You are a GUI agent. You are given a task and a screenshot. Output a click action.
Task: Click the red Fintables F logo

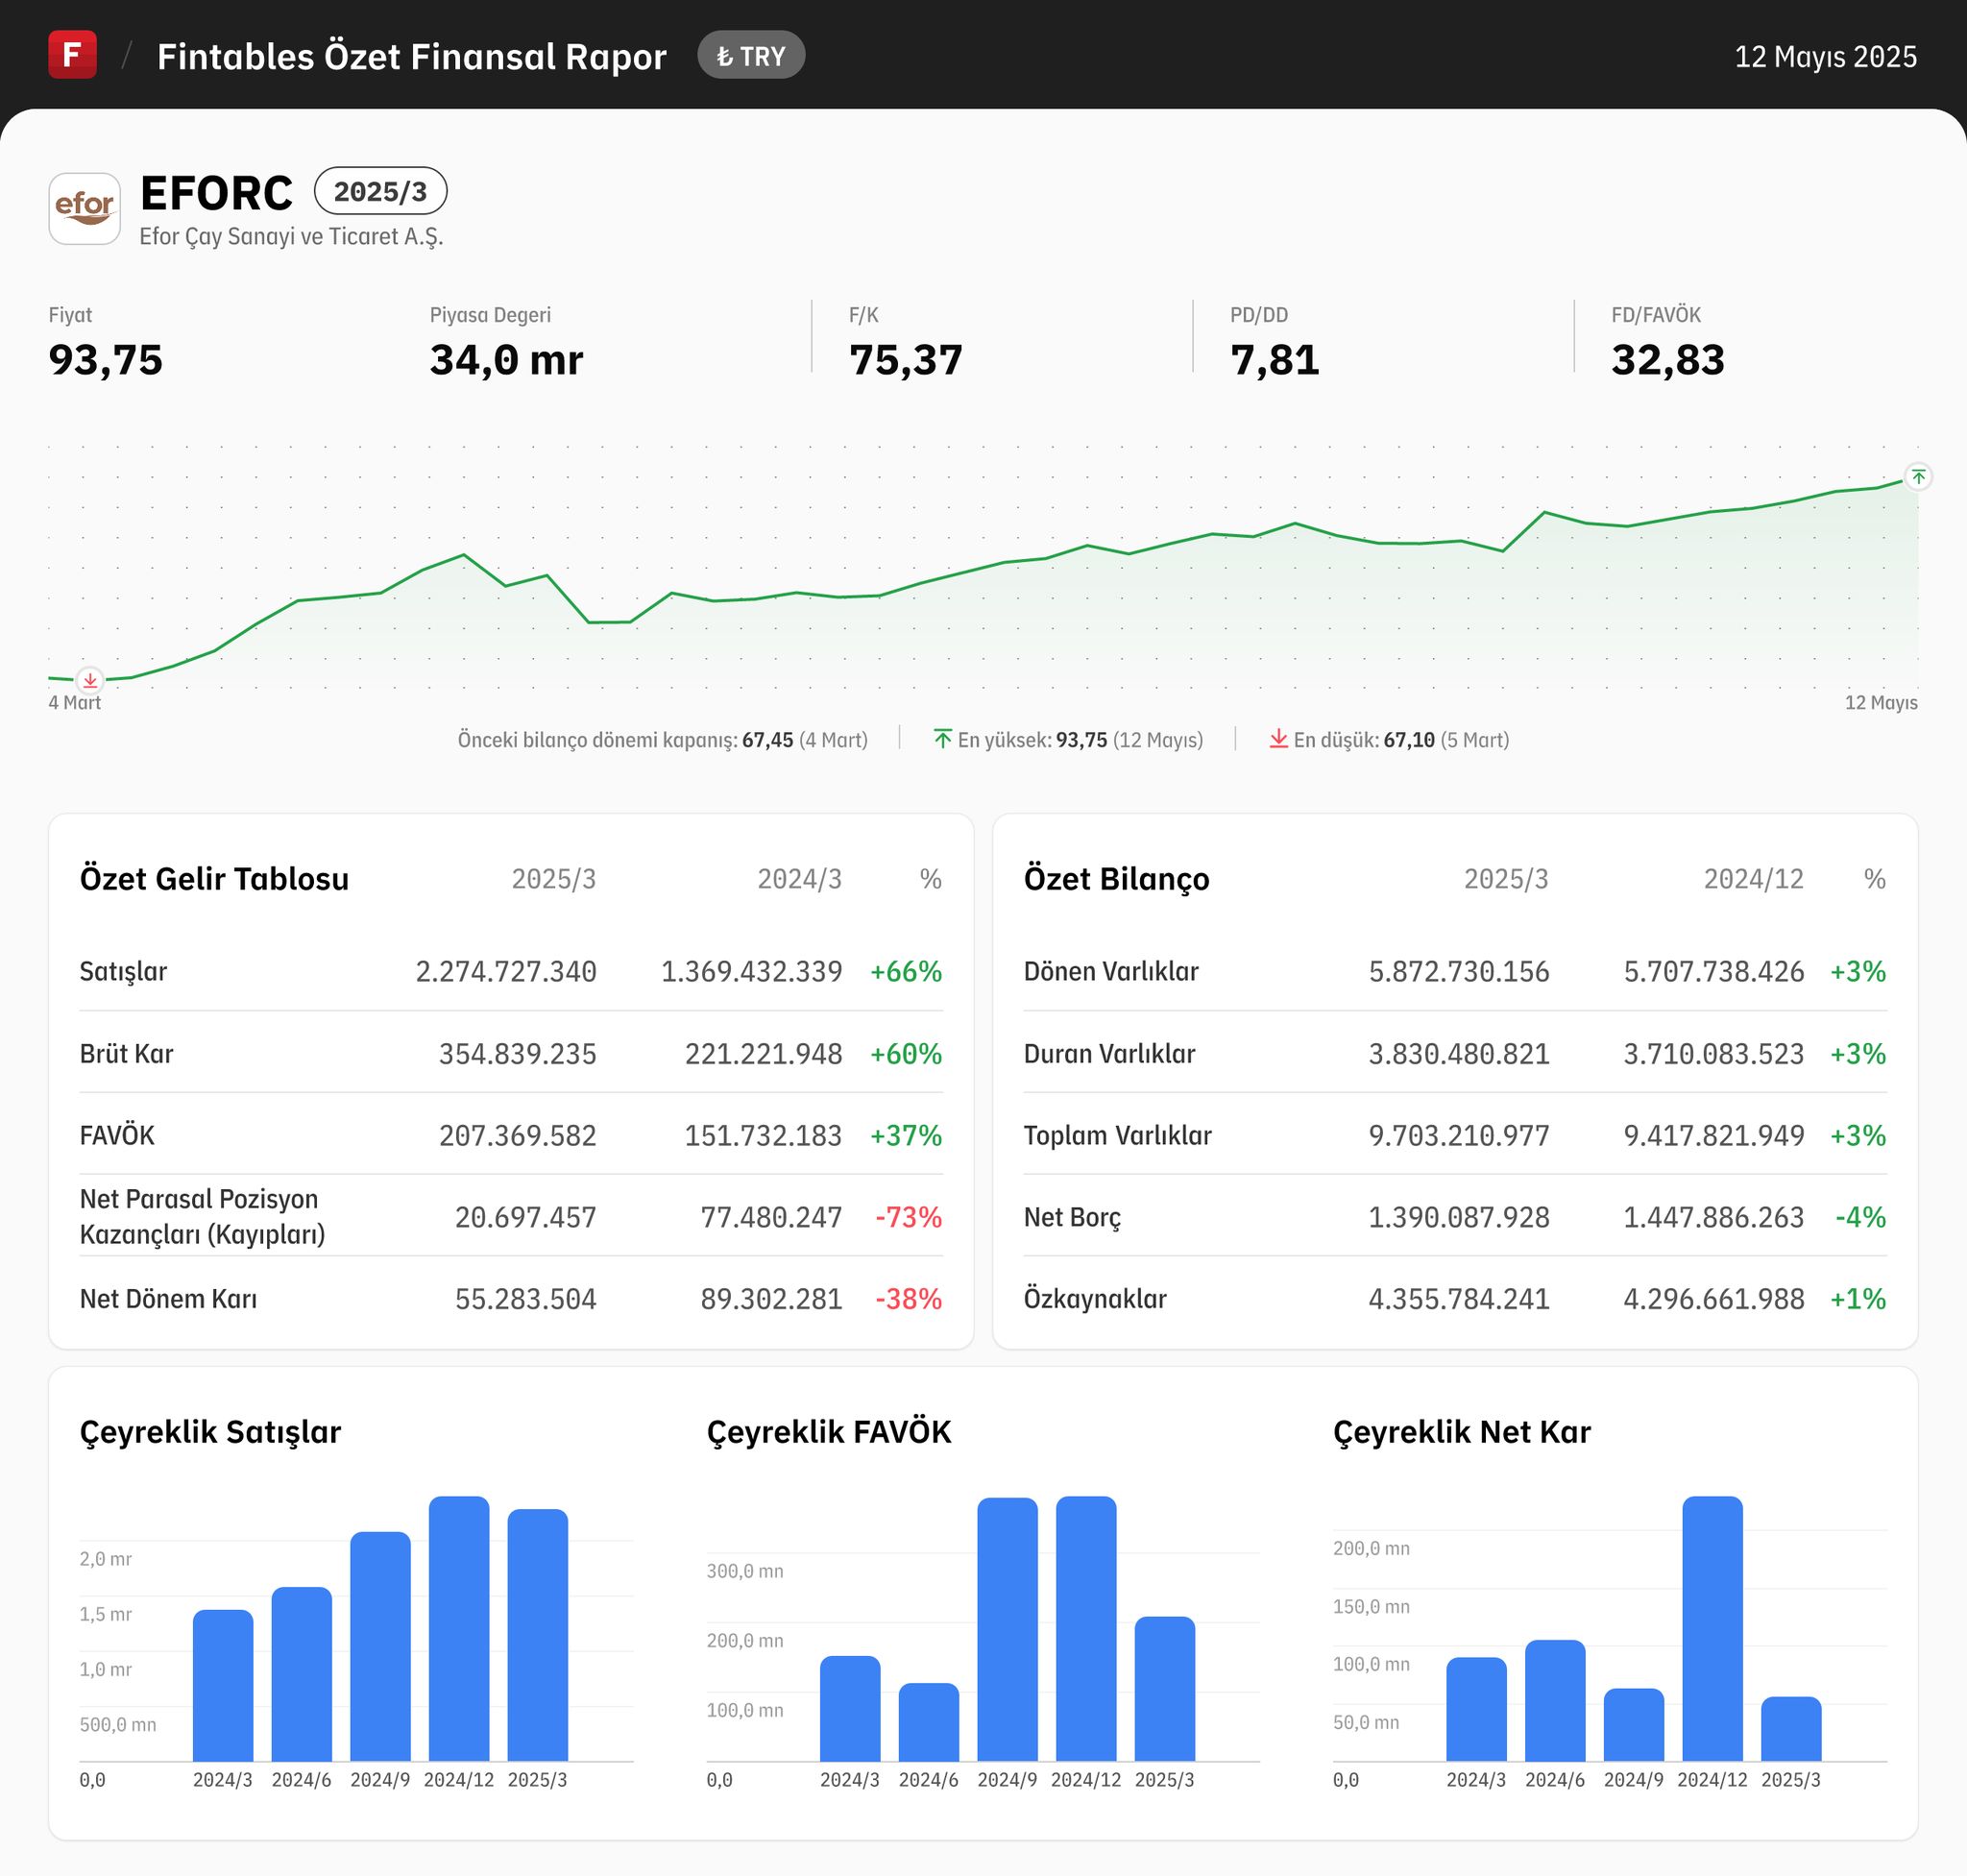coord(72,55)
